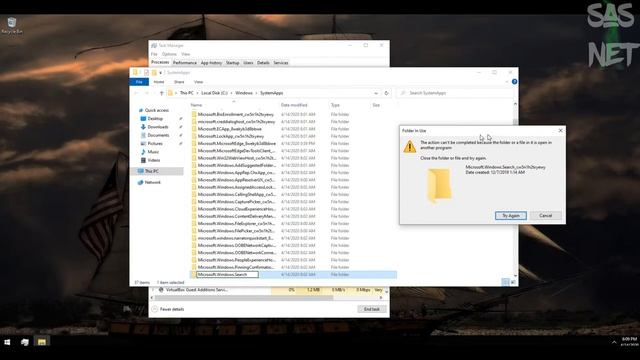
Task: Select Documents in navigation pane
Action: pyautogui.click(x=158, y=135)
